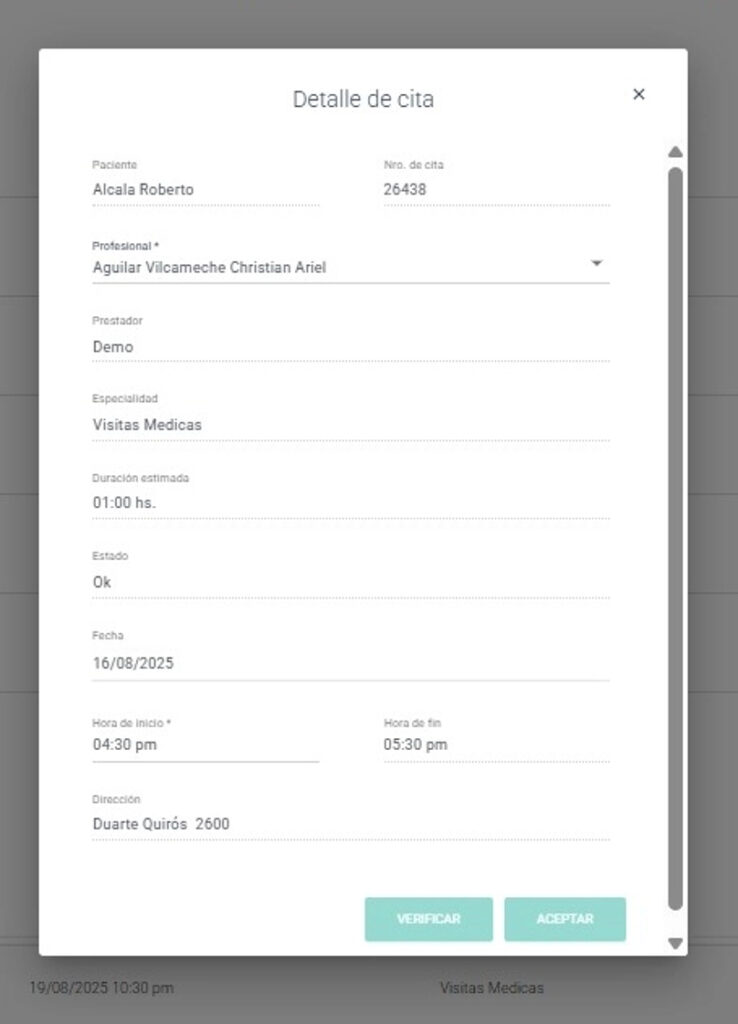Screen dimensions: 738x1024
Task: Select the Dirección field Duarte Quirós 2600
Action: tap(350, 825)
